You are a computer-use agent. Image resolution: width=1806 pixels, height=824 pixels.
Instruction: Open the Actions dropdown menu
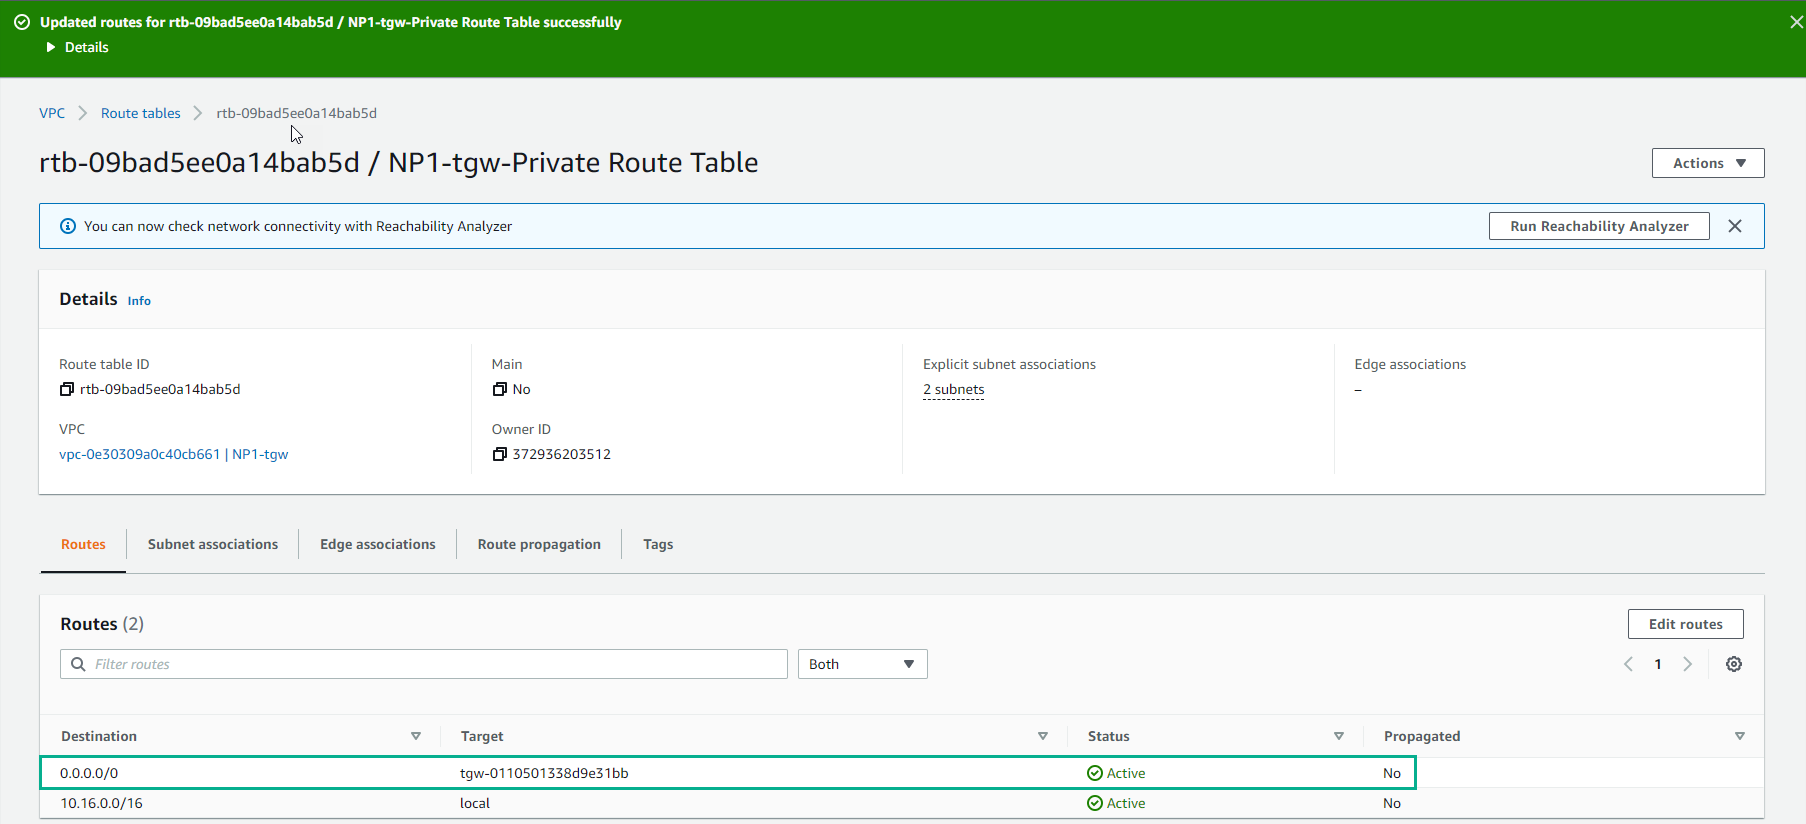point(1708,163)
